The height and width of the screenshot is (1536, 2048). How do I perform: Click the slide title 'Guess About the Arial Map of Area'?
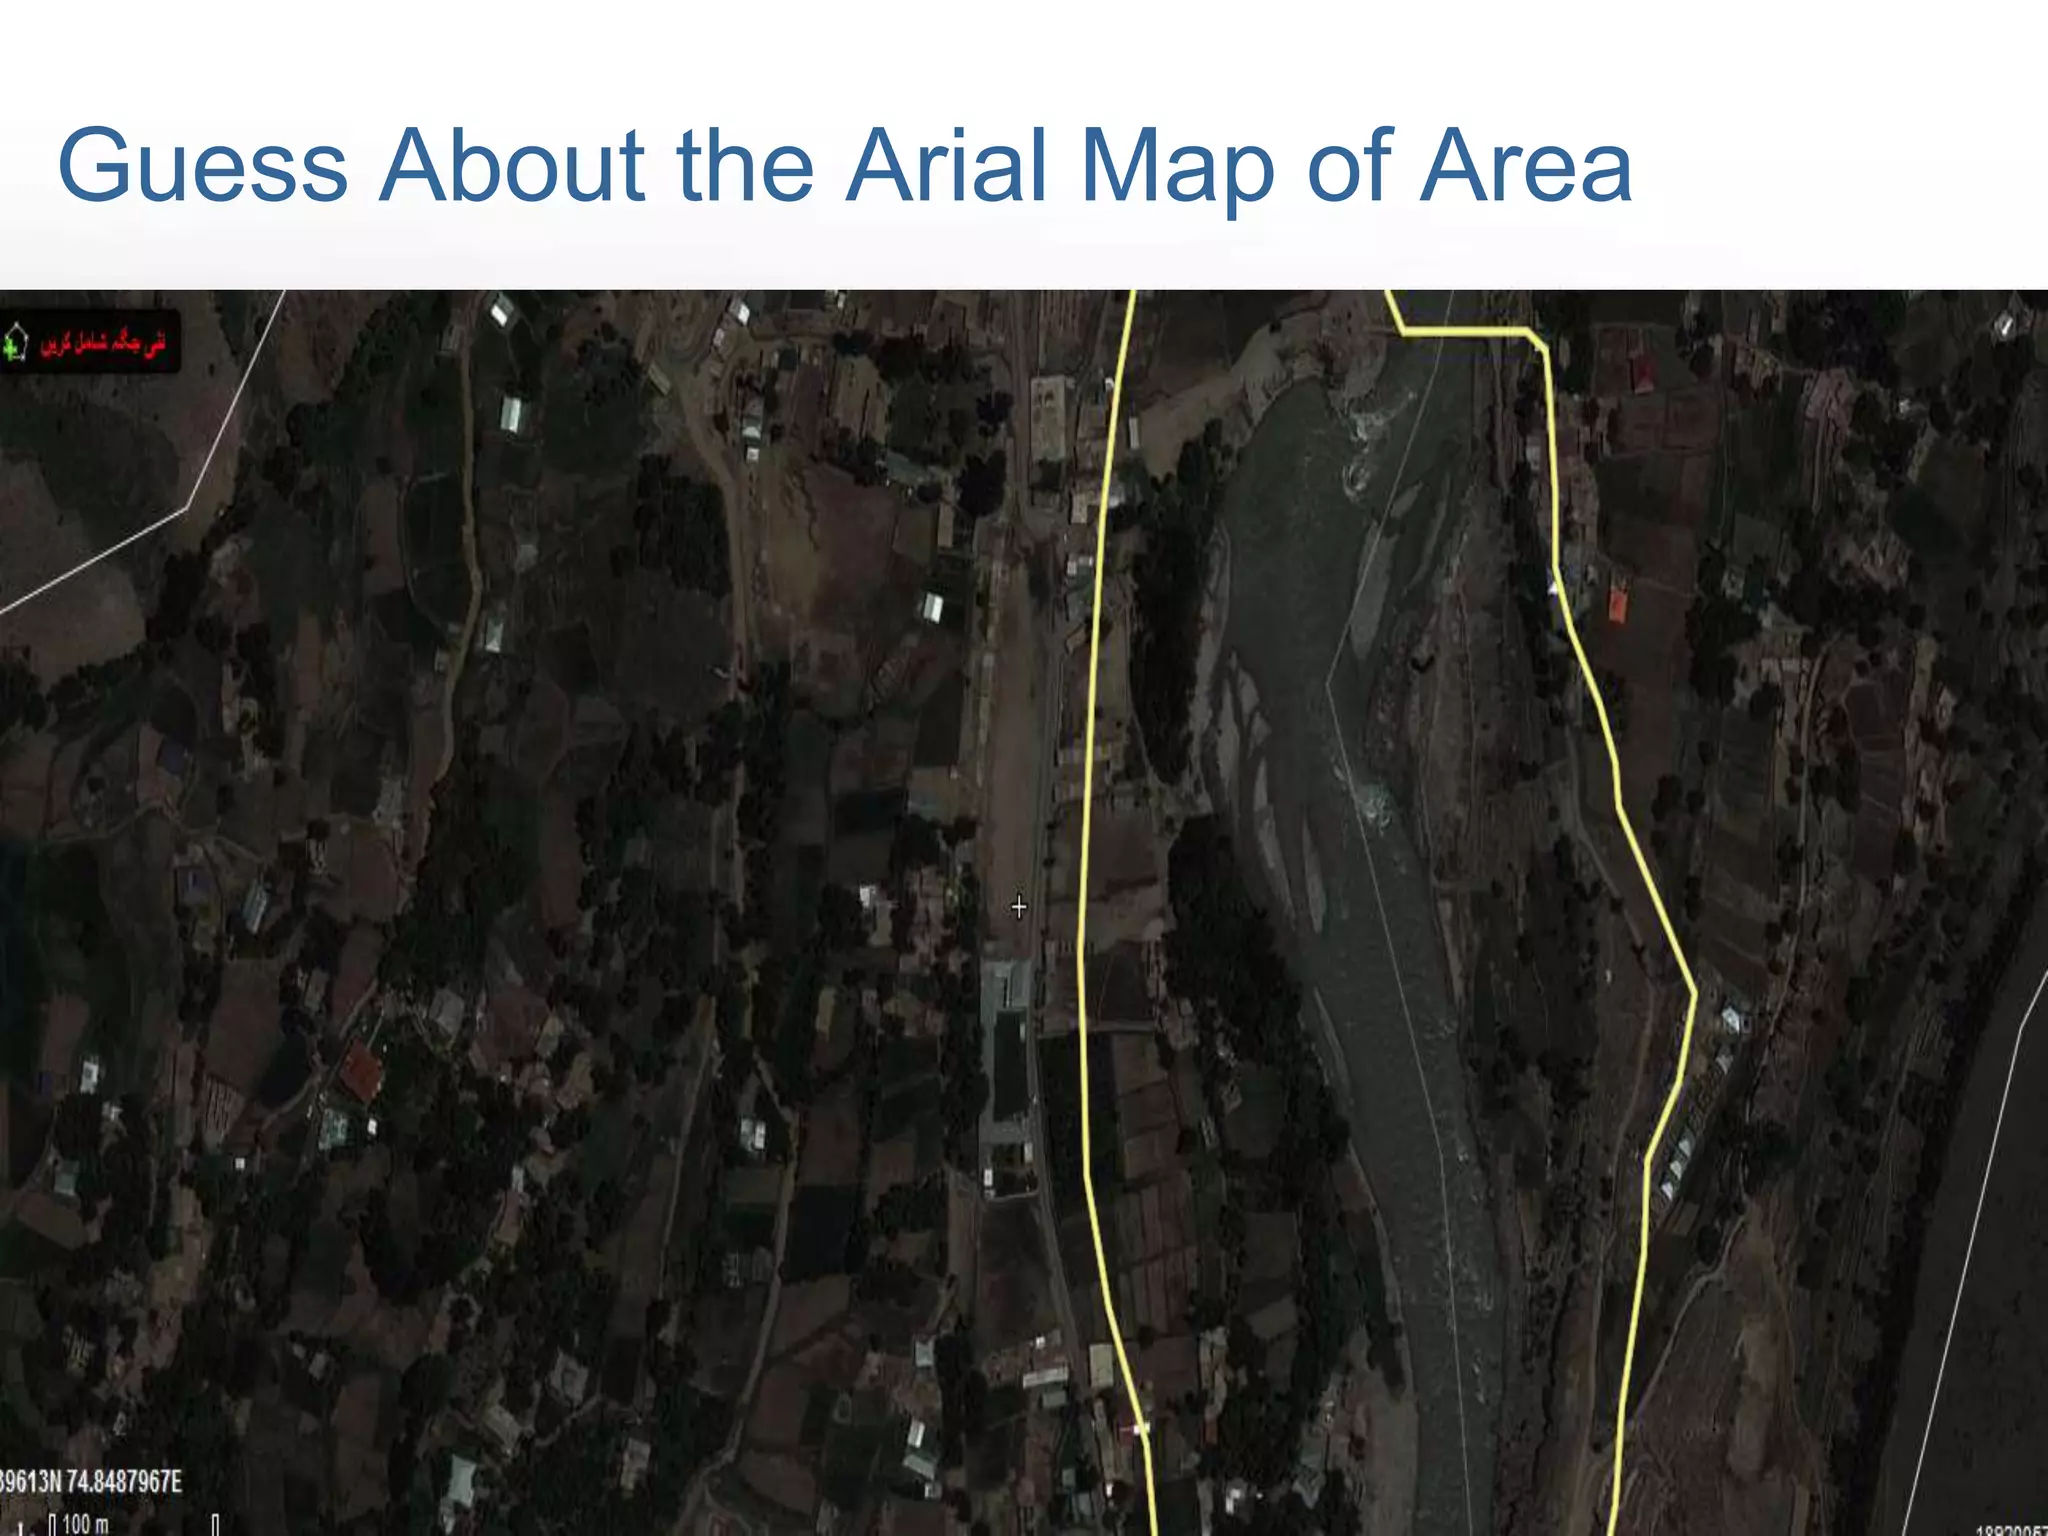(x=845, y=165)
